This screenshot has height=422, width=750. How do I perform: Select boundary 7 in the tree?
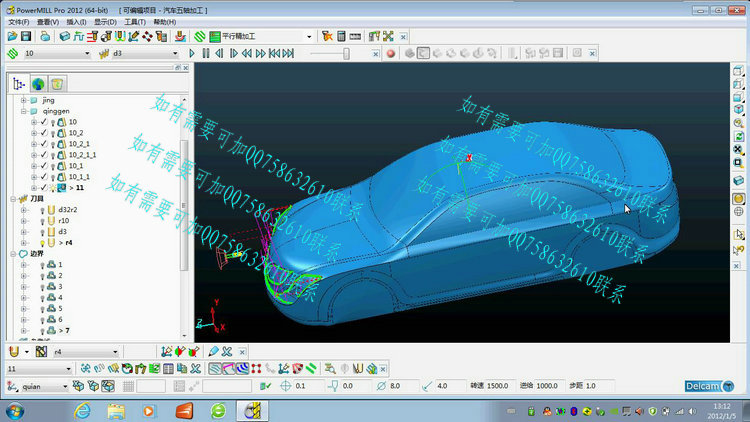(x=67, y=331)
